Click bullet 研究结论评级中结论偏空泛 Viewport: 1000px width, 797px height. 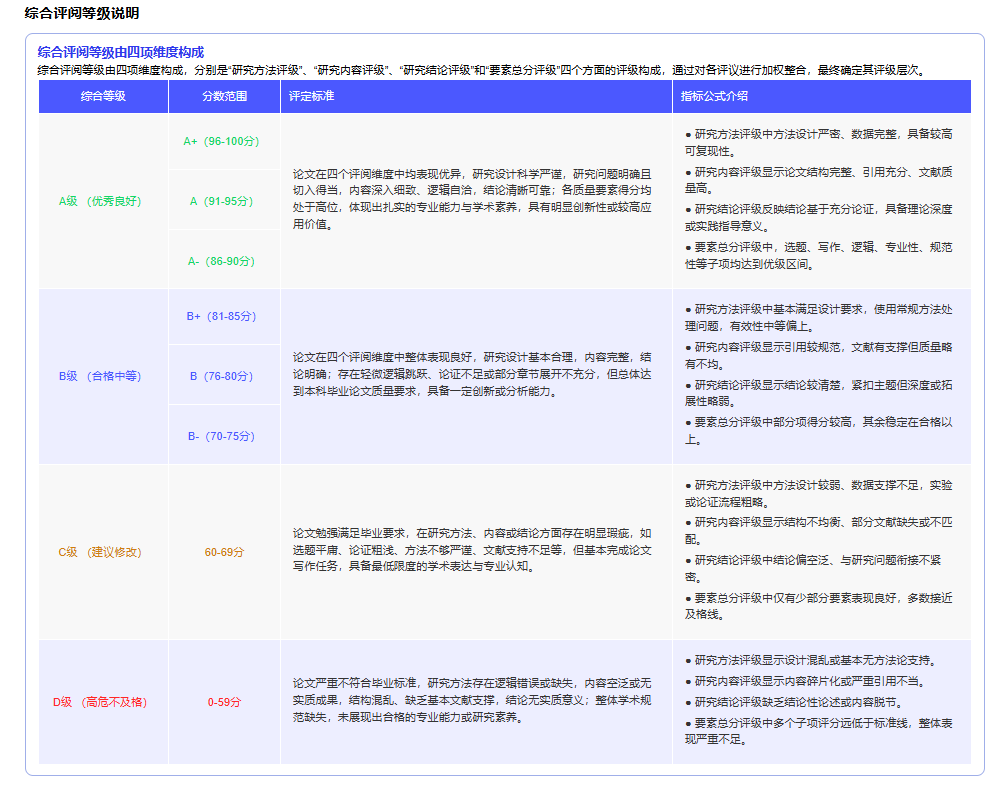(x=813, y=569)
